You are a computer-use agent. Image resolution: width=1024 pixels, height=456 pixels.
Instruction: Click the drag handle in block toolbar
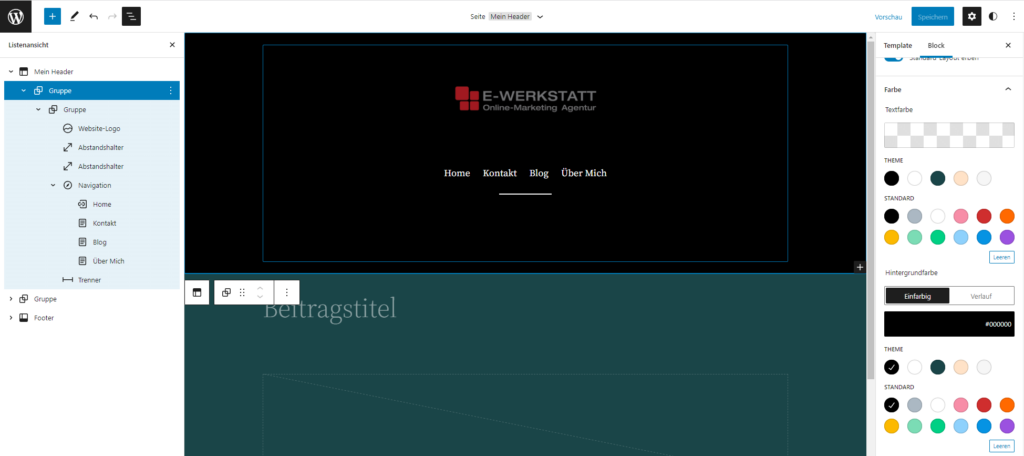(x=242, y=293)
